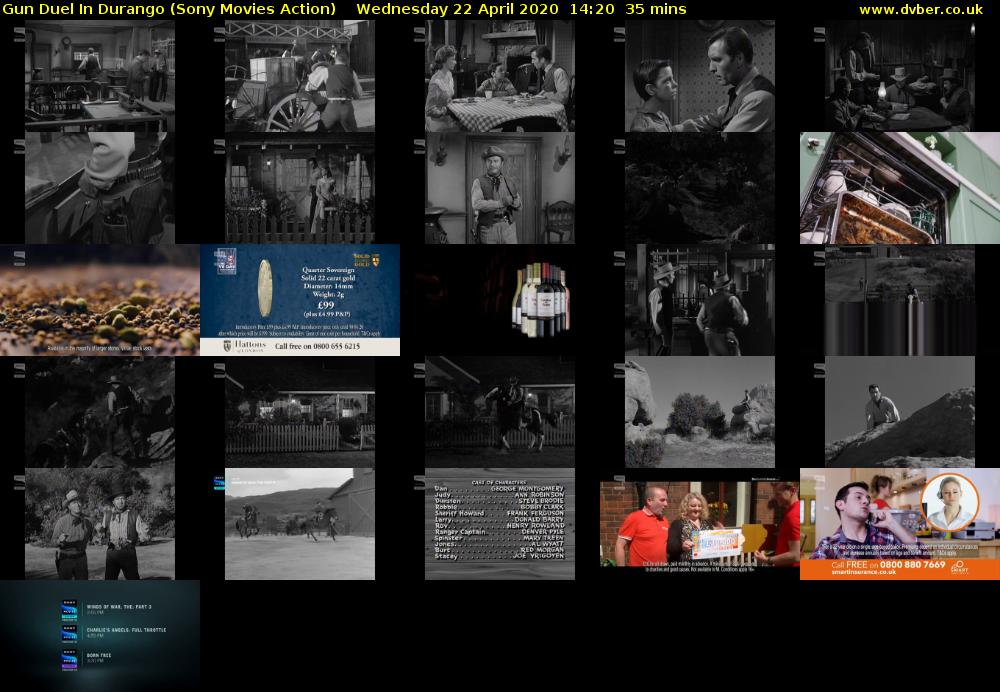This screenshot has width=1000, height=692.
Task: Open the wagon wheel street scene thumbnail
Action: [x=300, y=76]
